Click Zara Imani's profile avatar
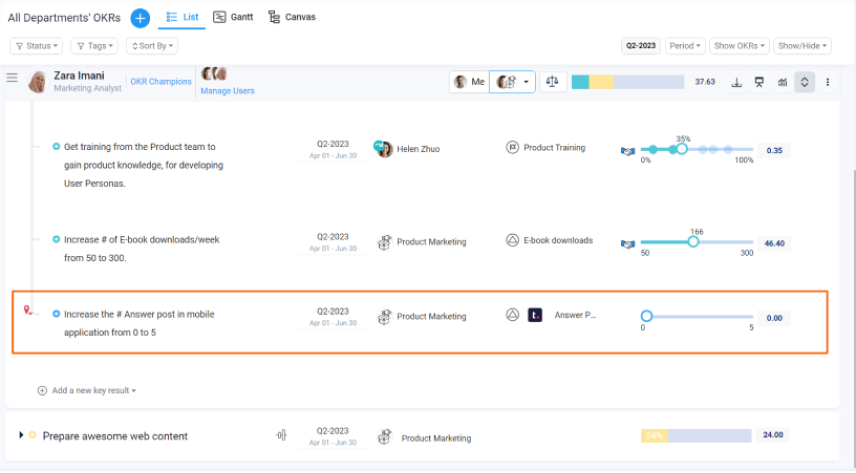 click(x=38, y=82)
